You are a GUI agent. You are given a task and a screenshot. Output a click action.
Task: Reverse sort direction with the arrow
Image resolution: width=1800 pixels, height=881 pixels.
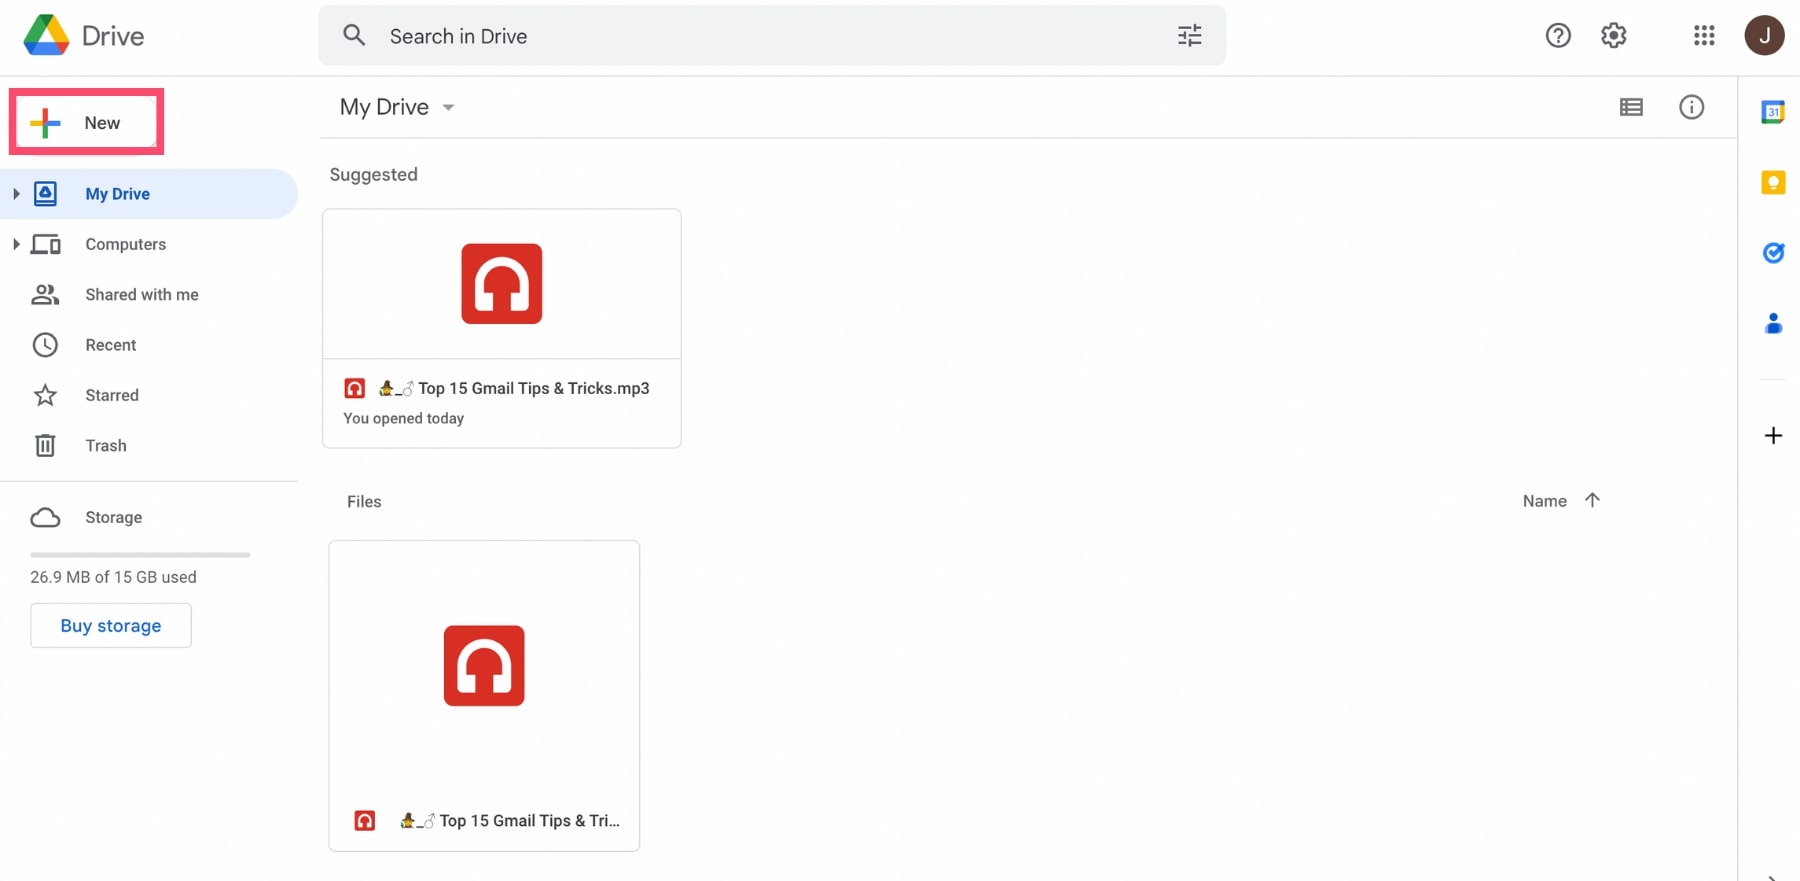pos(1592,500)
